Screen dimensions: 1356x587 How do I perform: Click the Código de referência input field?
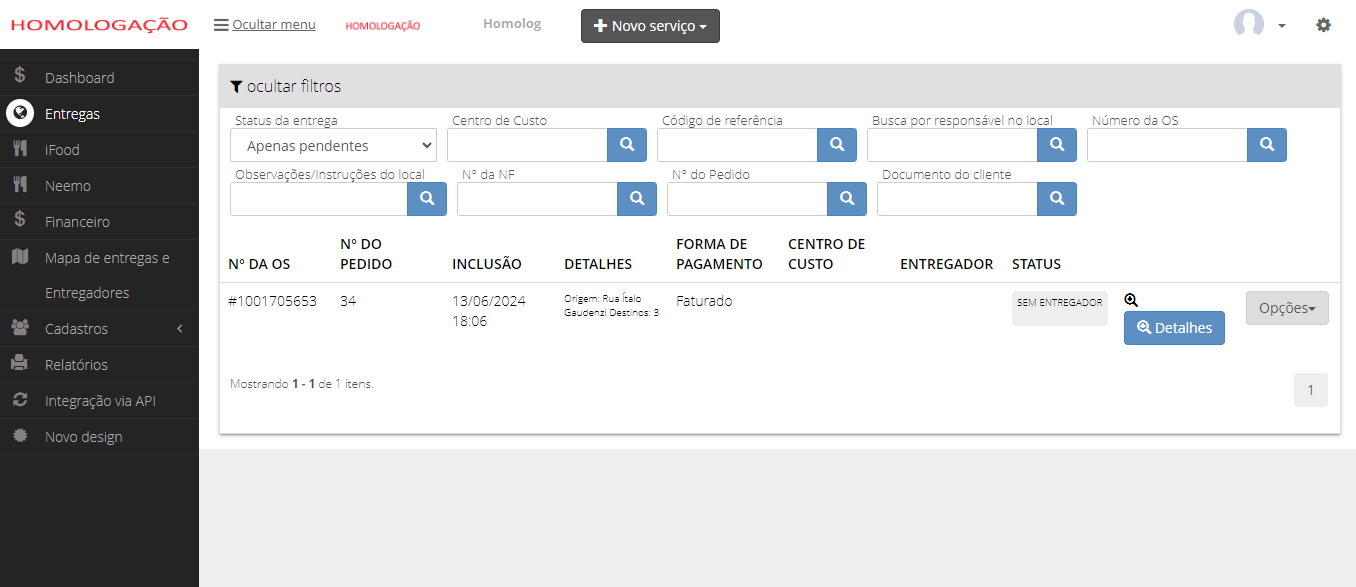pyautogui.click(x=737, y=145)
